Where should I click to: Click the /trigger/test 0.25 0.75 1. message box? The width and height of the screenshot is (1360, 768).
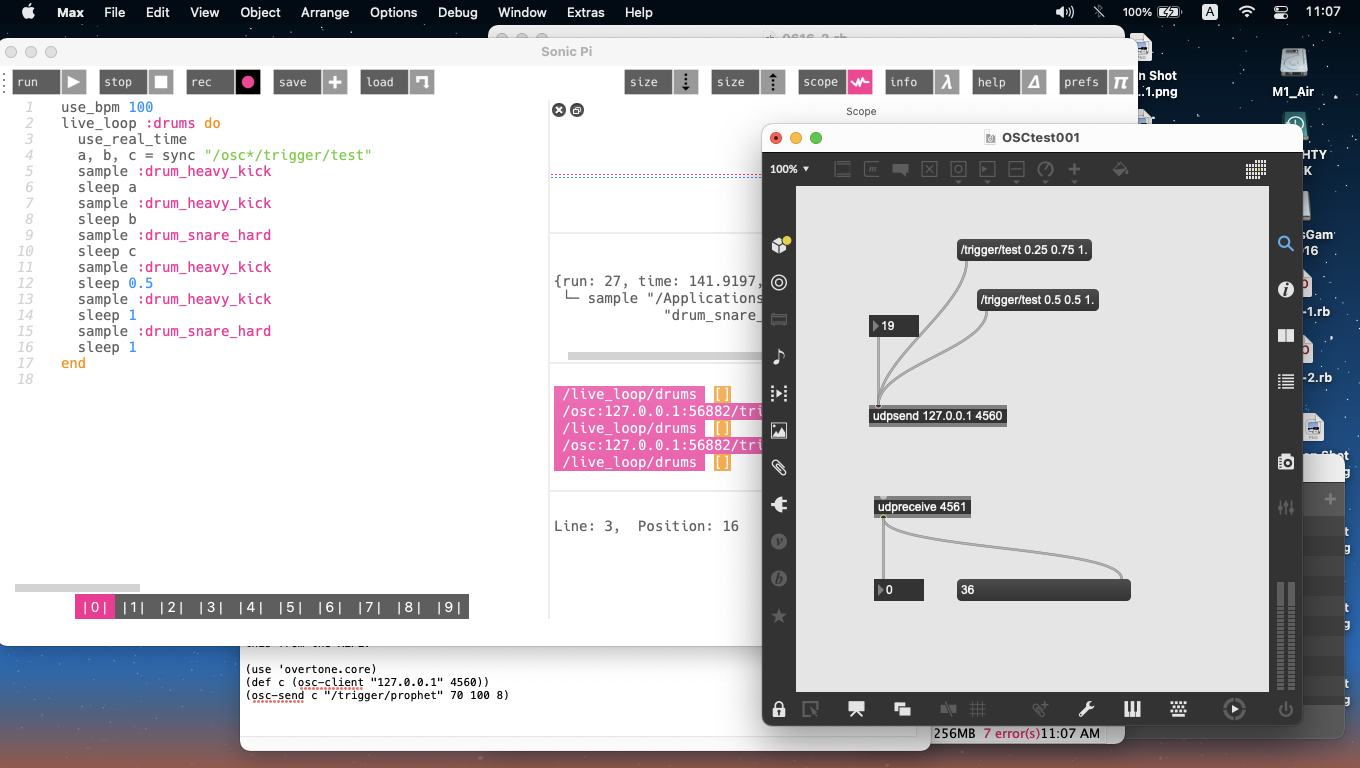coord(1023,250)
